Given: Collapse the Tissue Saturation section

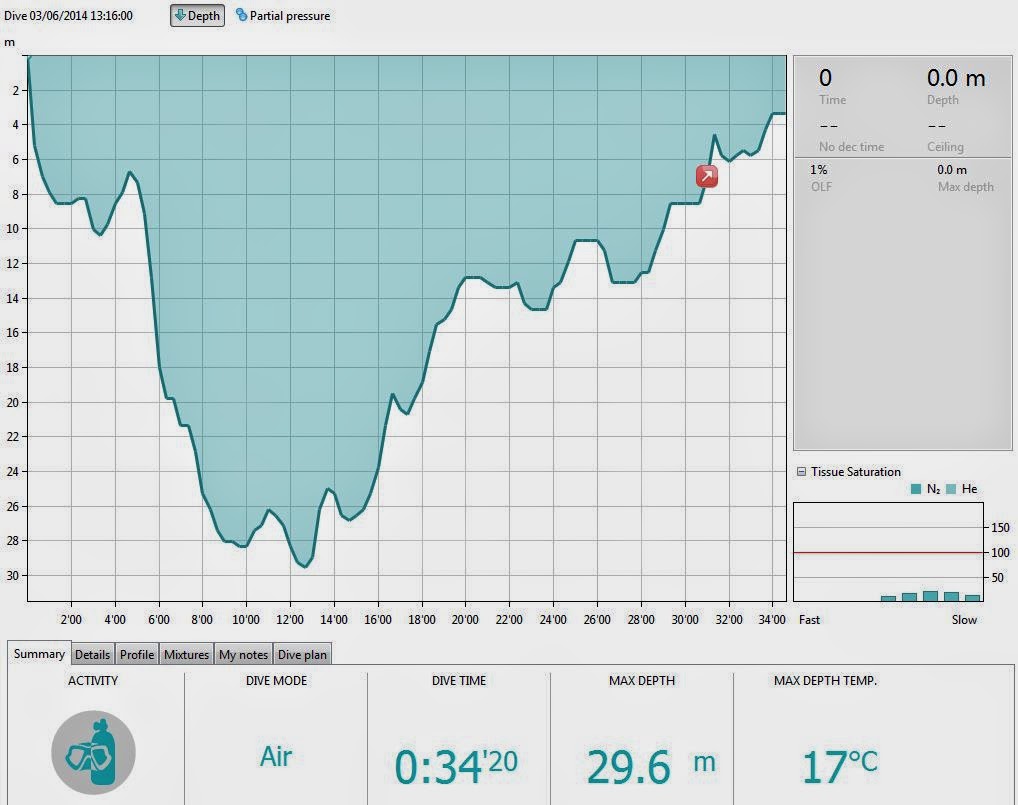Looking at the screenshot, I should (801, 472).
